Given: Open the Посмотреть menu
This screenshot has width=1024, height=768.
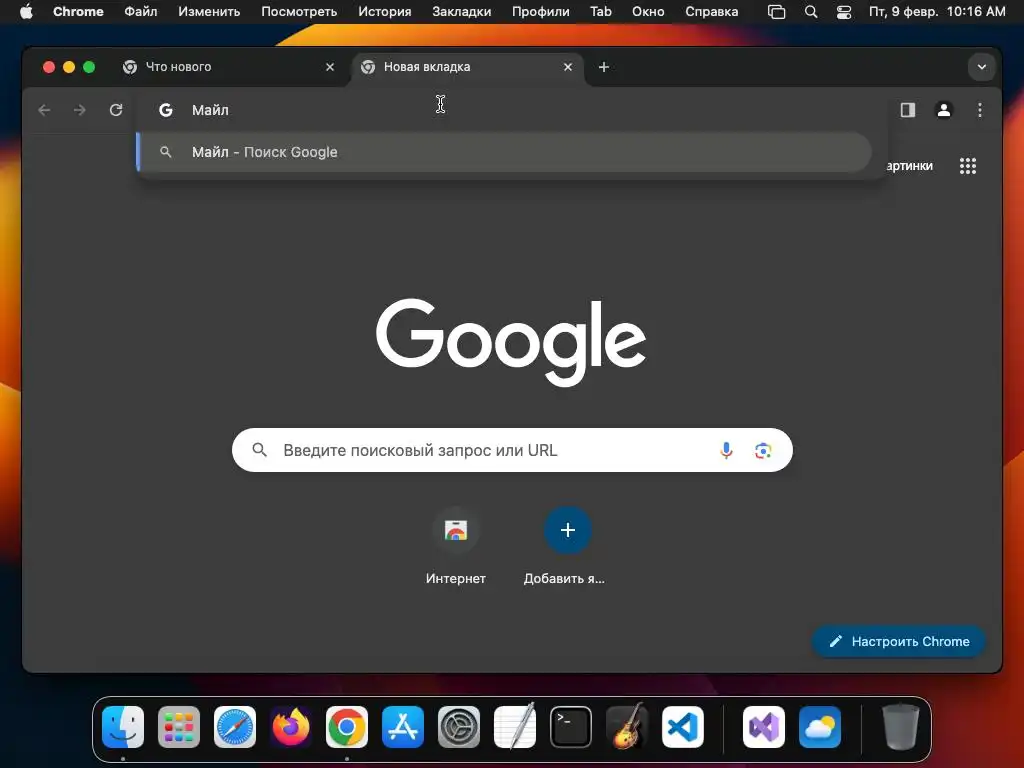Looking at the screenshot, I should 299,11.
